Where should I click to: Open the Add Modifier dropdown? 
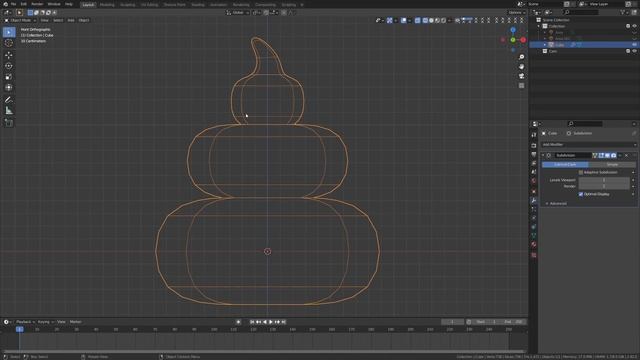(x=589, y=144)
